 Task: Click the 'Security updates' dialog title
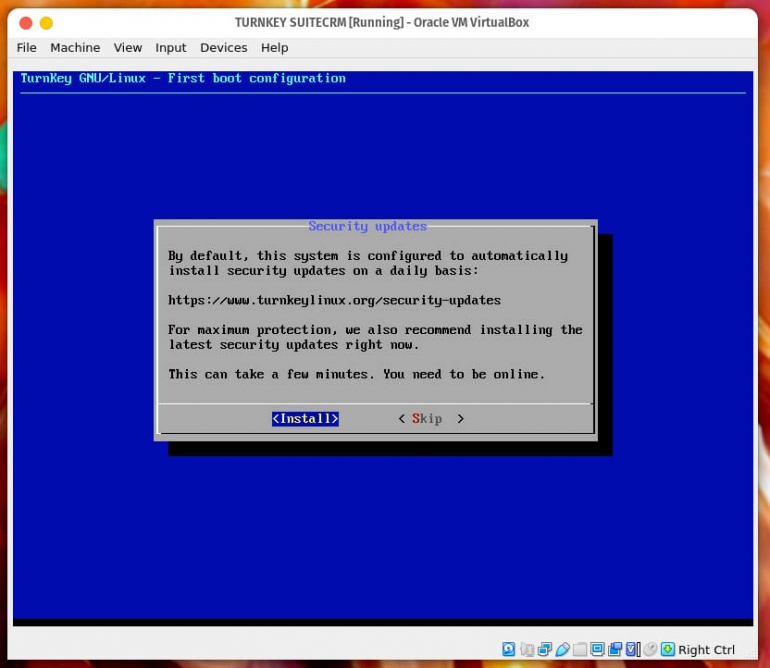click(x=367, y=226)
